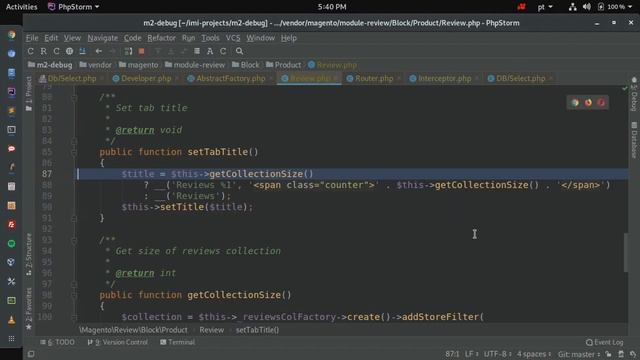Click the 87:1 cursor position indicator
Viewport: 640px width, 360px height.
click(452, 354)
